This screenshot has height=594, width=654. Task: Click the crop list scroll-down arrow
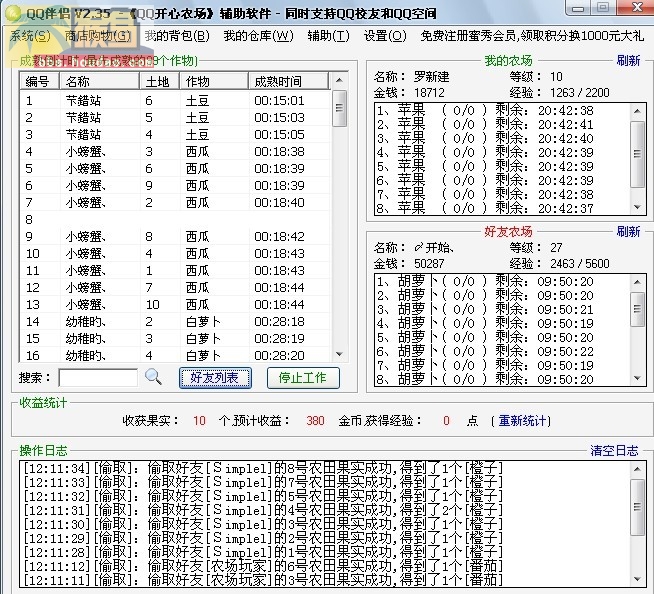340,354
